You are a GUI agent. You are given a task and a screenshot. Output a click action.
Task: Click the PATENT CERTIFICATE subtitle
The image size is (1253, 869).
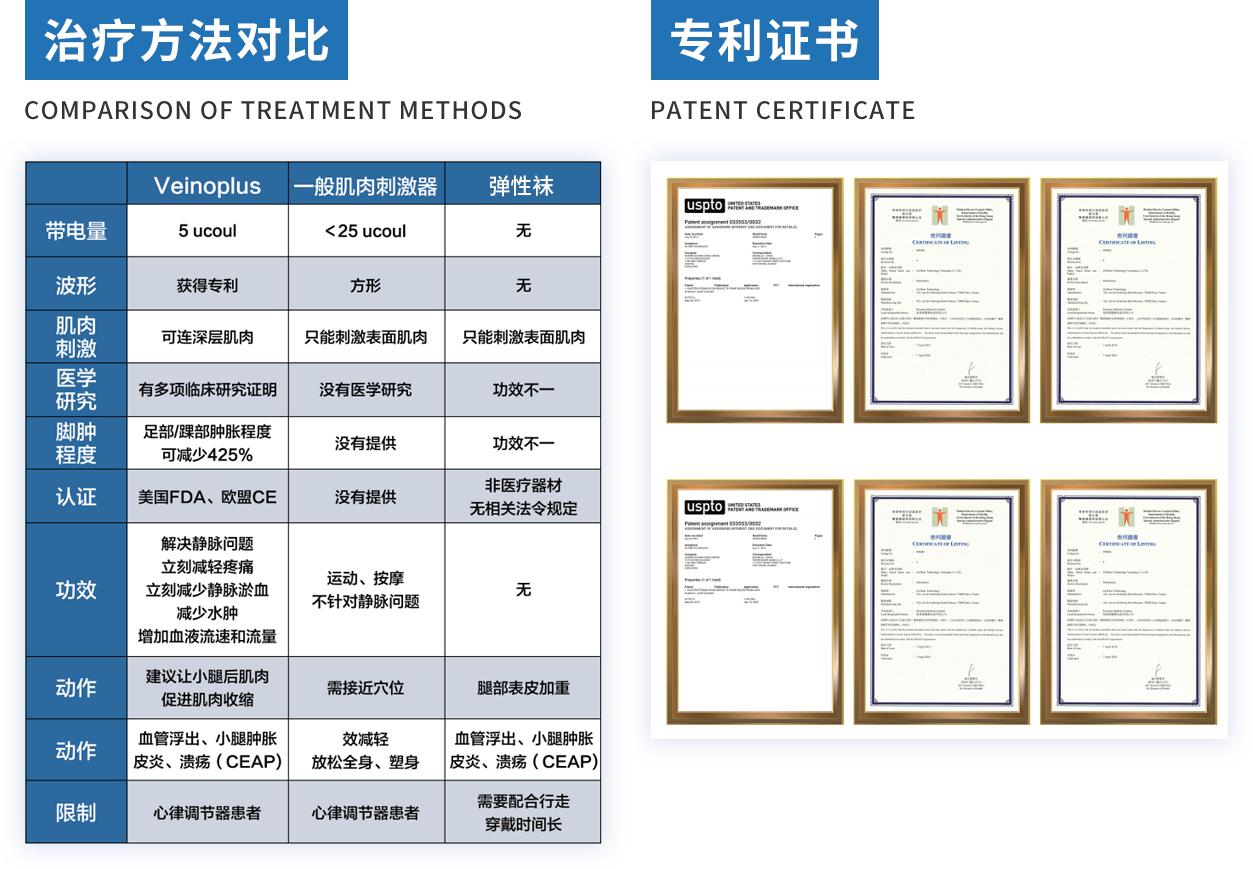(x=783, y=110)
